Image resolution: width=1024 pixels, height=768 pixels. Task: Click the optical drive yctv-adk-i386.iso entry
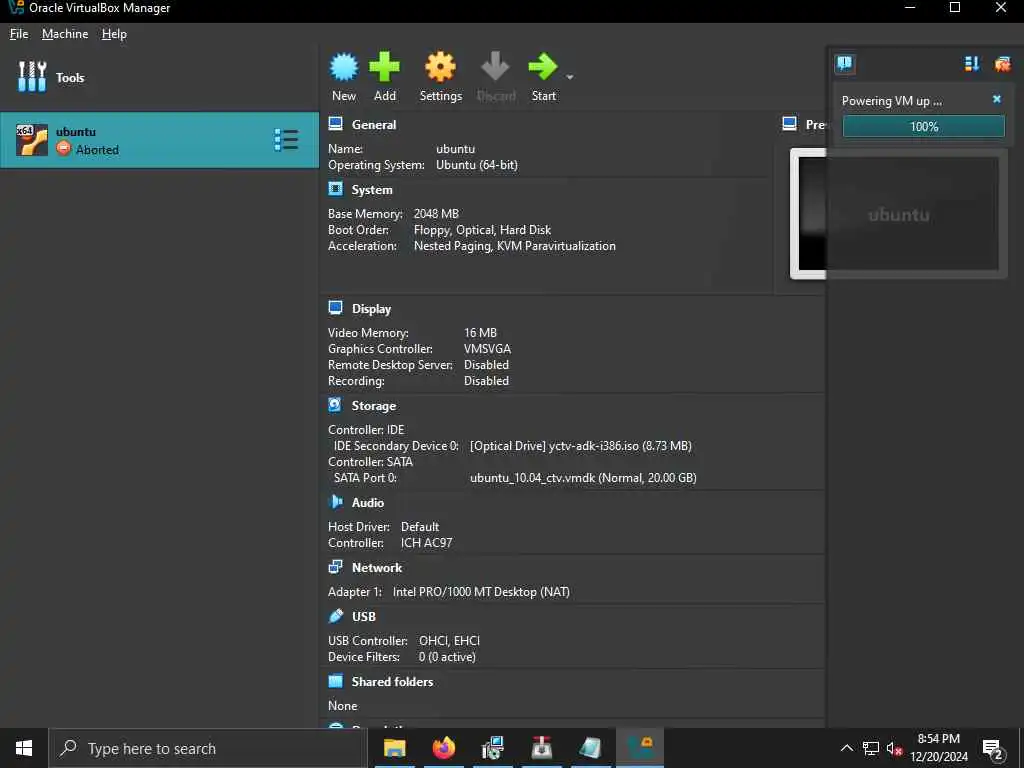click(581, 445)
